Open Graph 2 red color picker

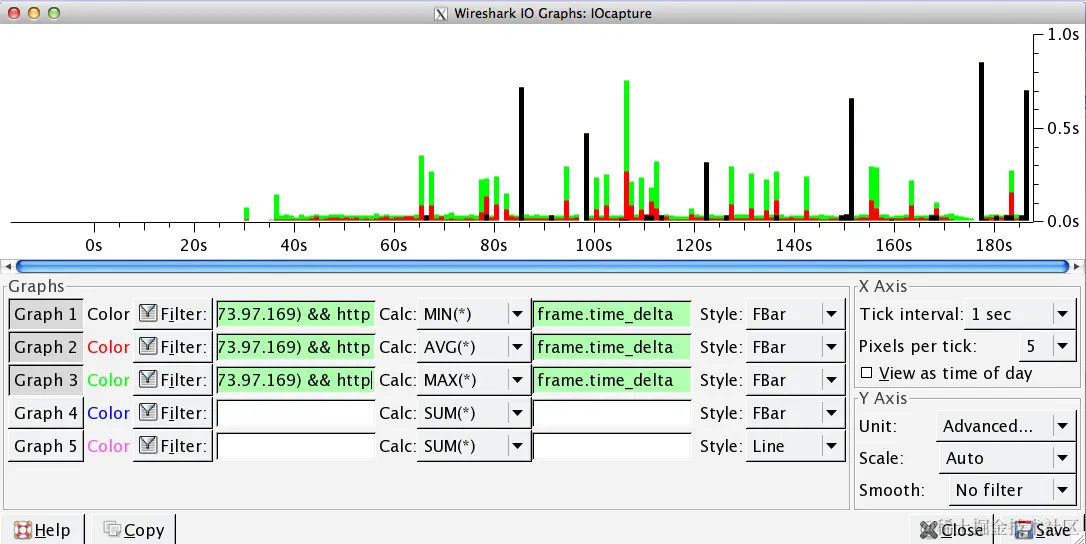(x=108, y=347)
